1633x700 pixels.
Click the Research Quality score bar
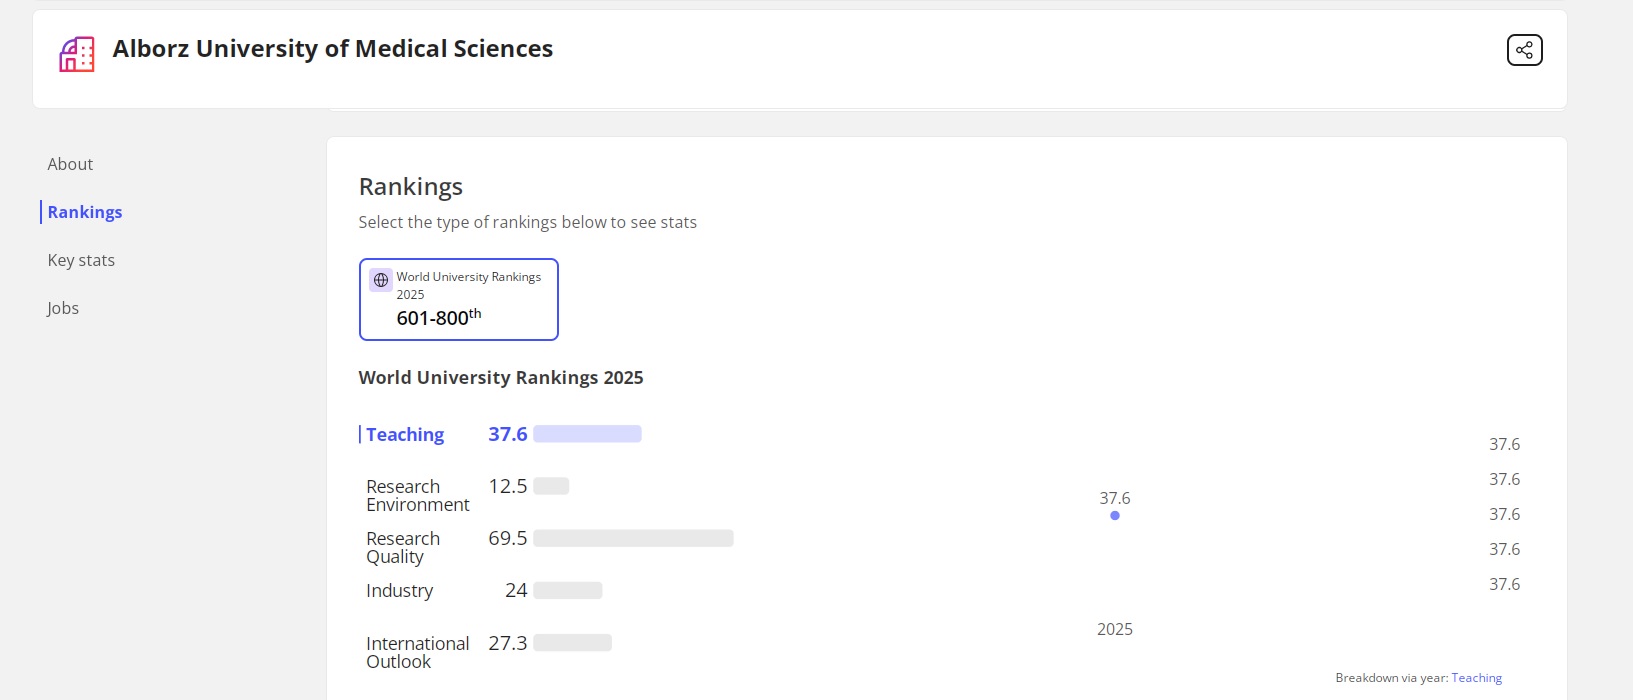633,538
